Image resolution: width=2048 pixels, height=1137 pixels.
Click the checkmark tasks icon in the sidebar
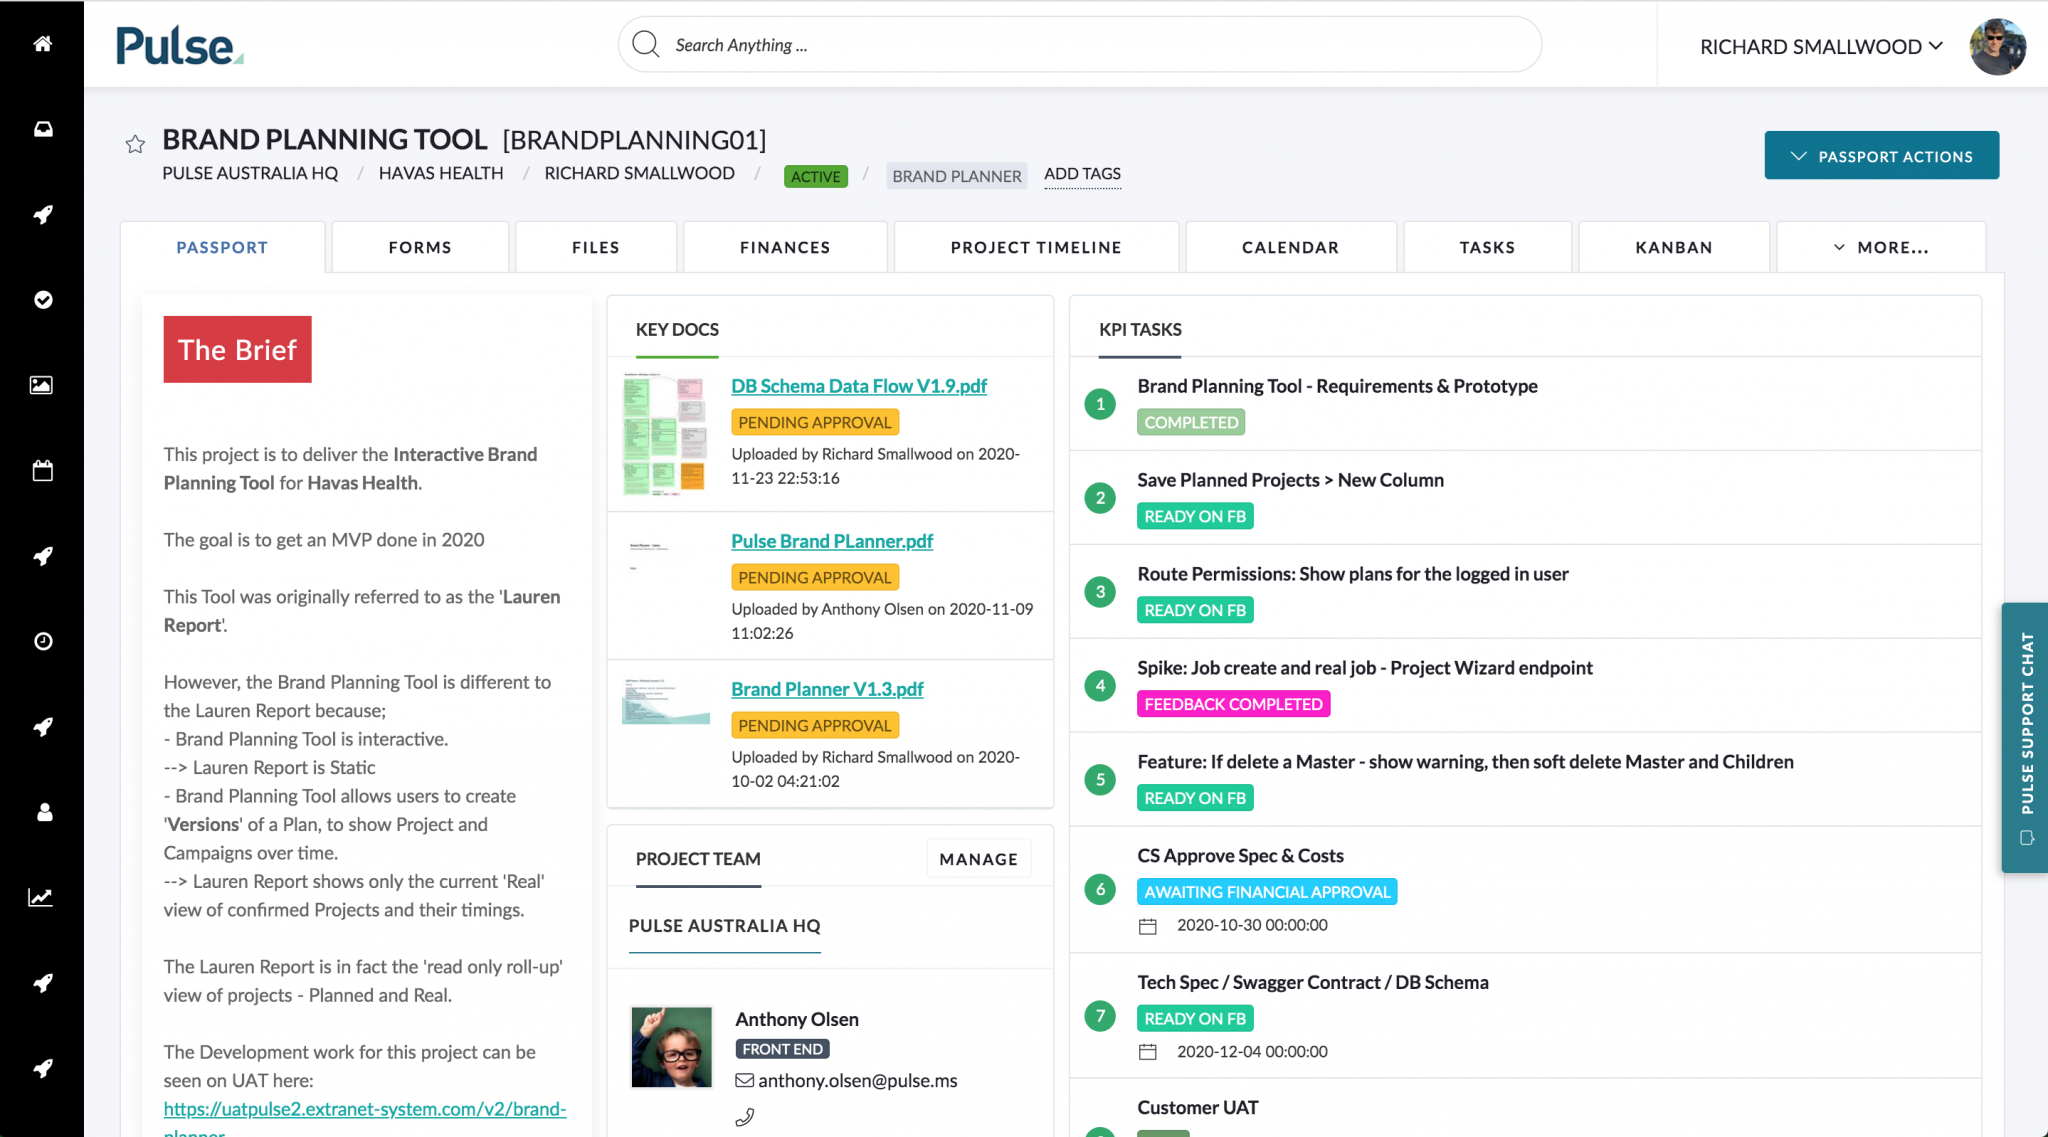point(42,300)
